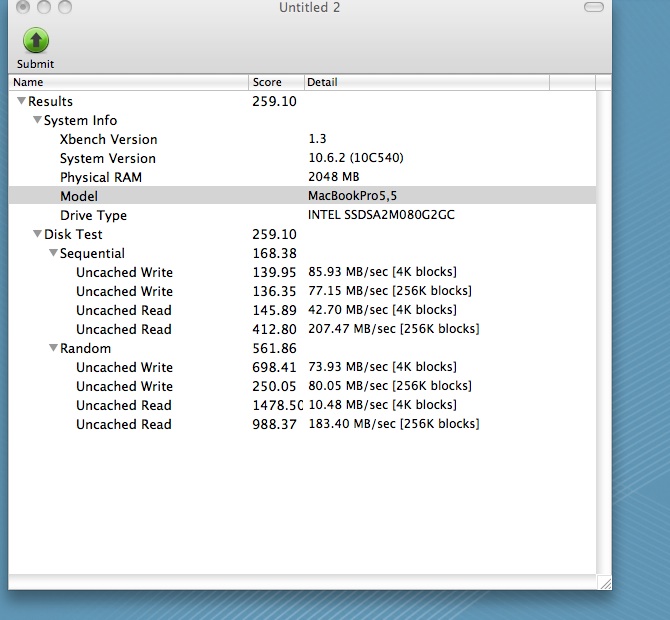Collapse the Sequential results group
The width and height of the screenshot is (670, 620).
53,253
